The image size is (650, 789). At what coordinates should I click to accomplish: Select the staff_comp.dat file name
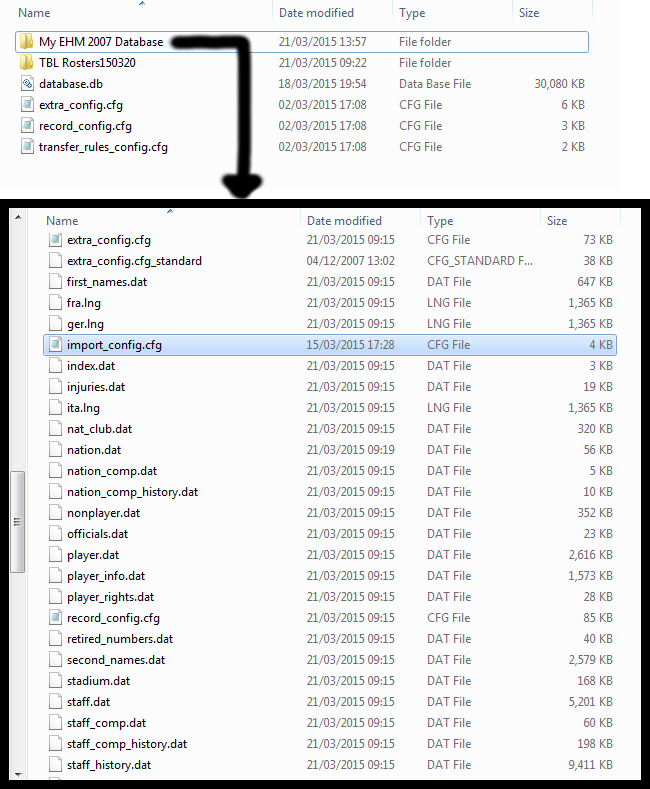(107, 723)
